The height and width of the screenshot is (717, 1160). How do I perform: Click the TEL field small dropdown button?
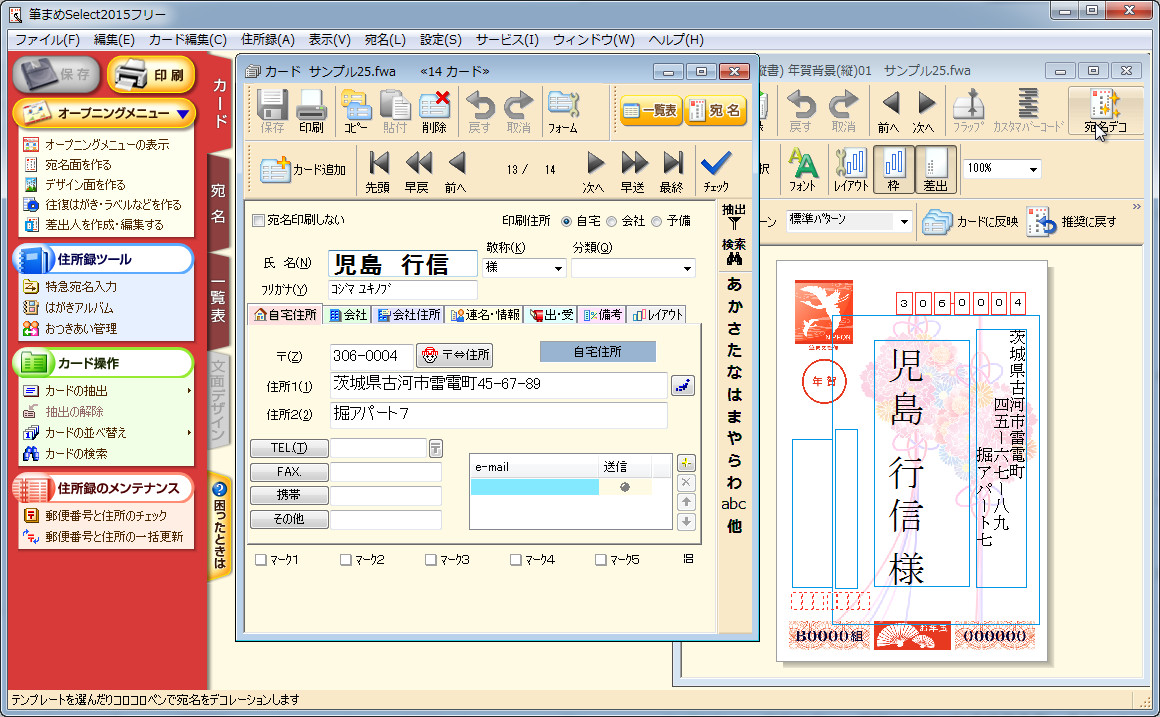tap(436, 448)
